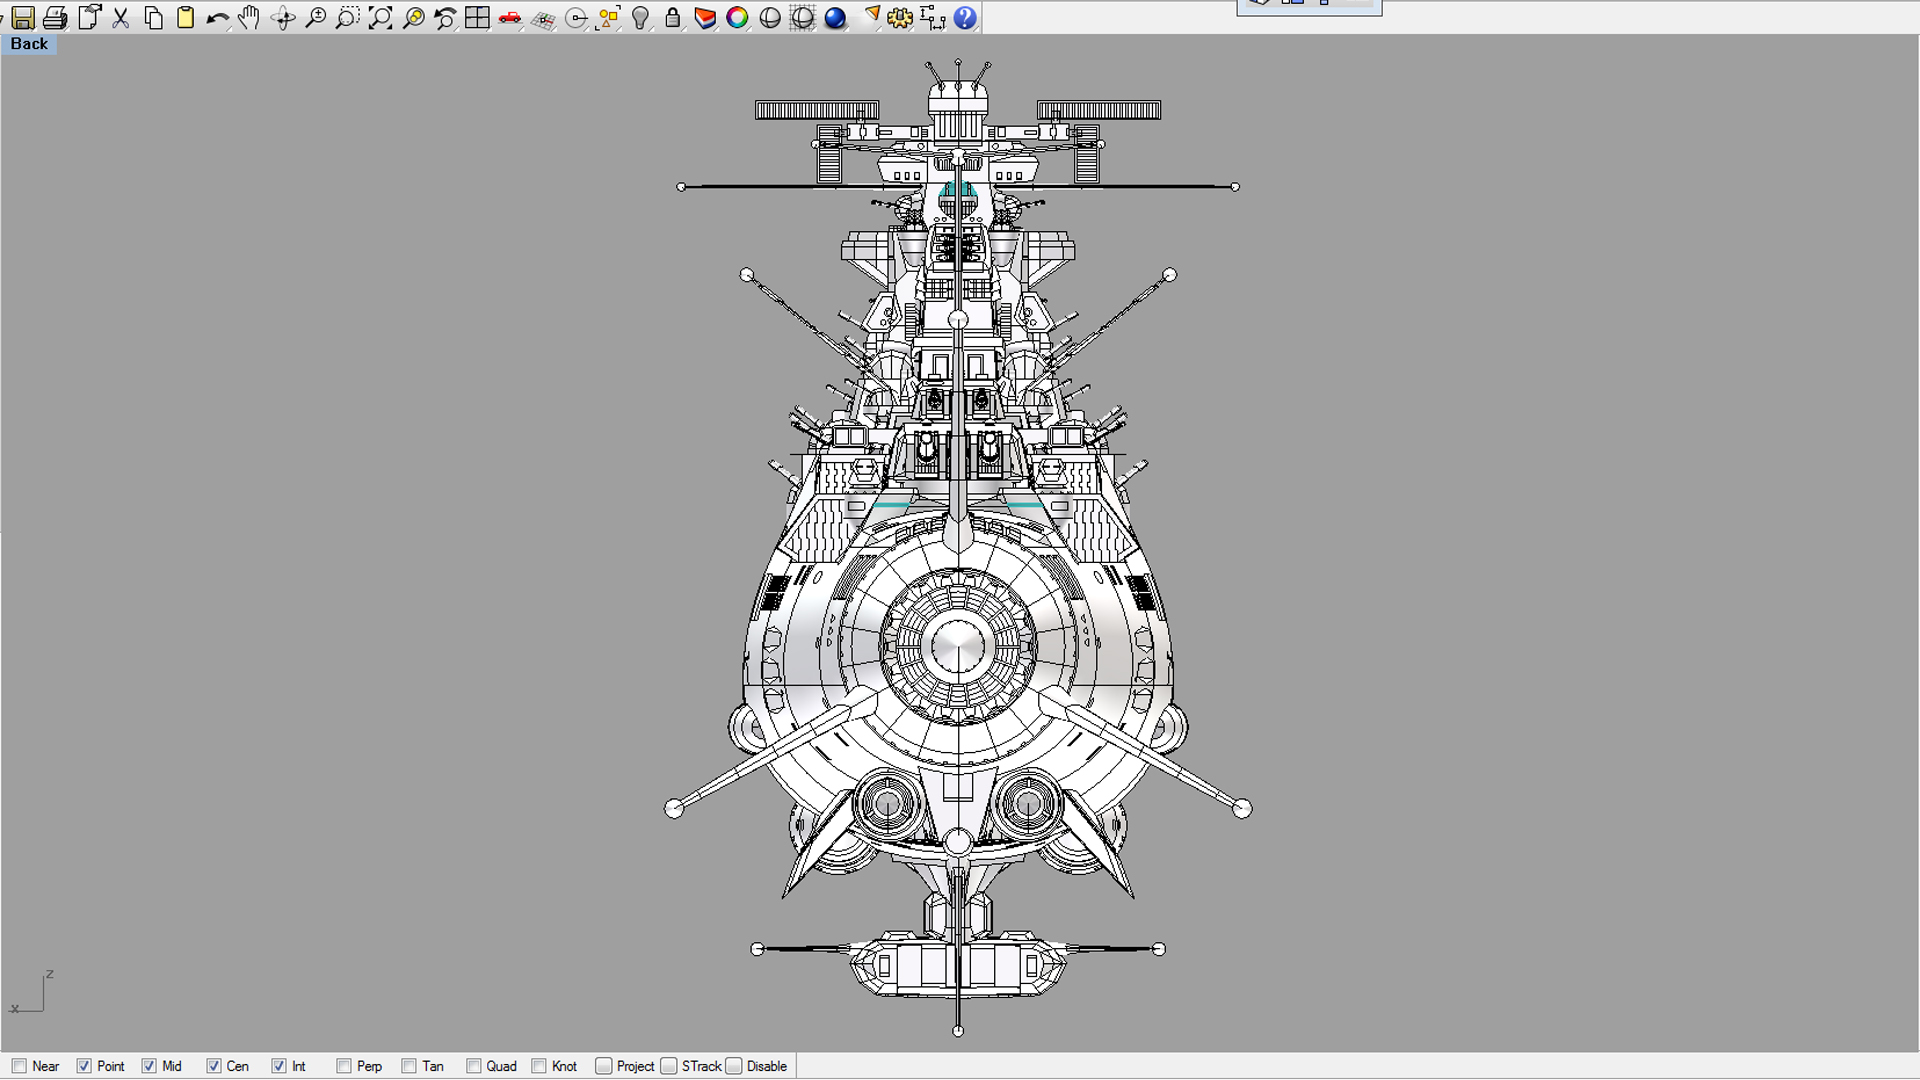Paste from clipboard icon
Image resolution: width=1920 pixels, height=1080 pixels.
point(185,18)
